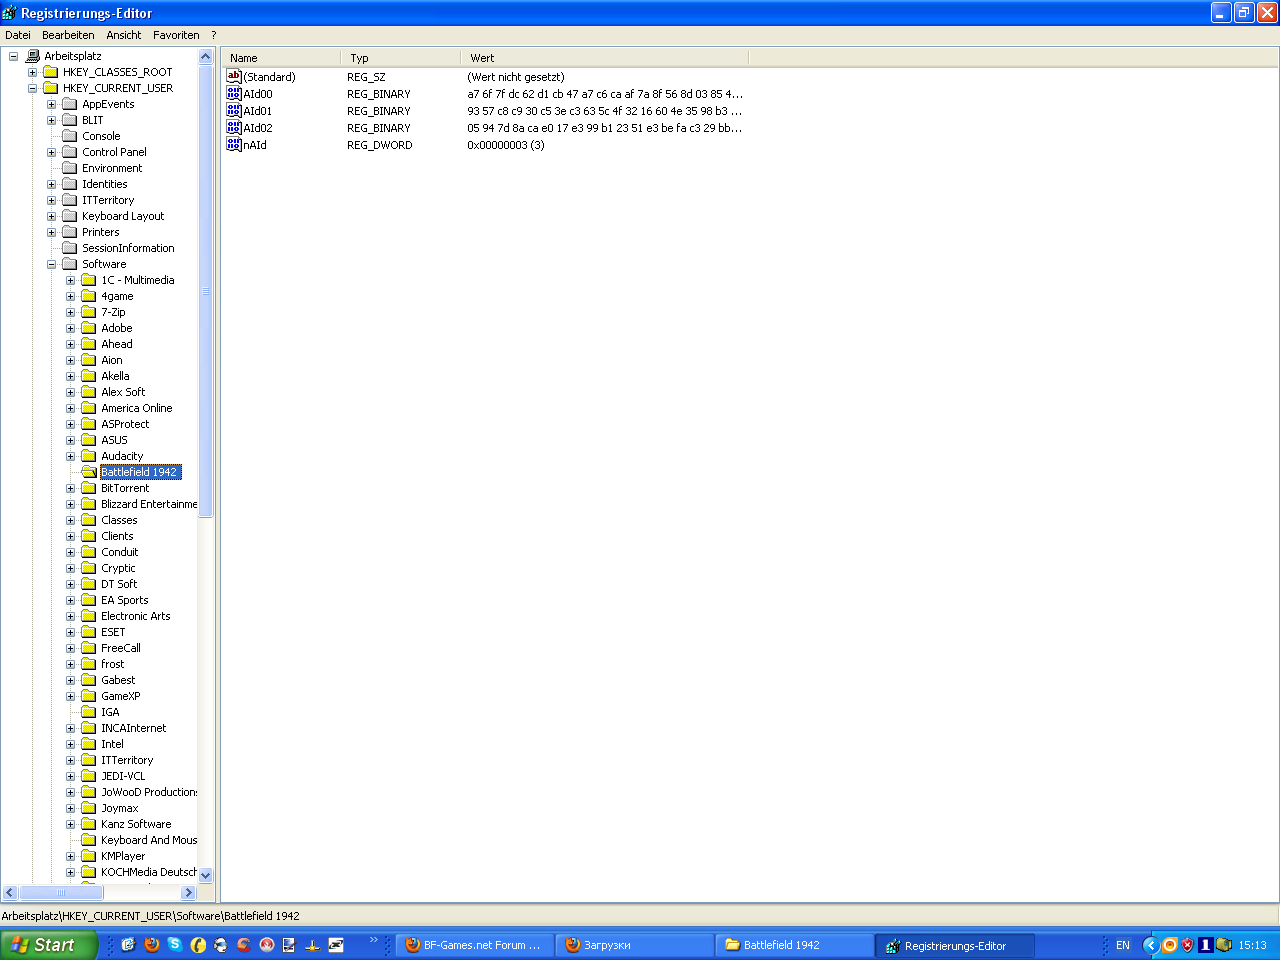Open the Bearbeiten menu
Screen dimensions: 1280x960
(x=68, y=35)
